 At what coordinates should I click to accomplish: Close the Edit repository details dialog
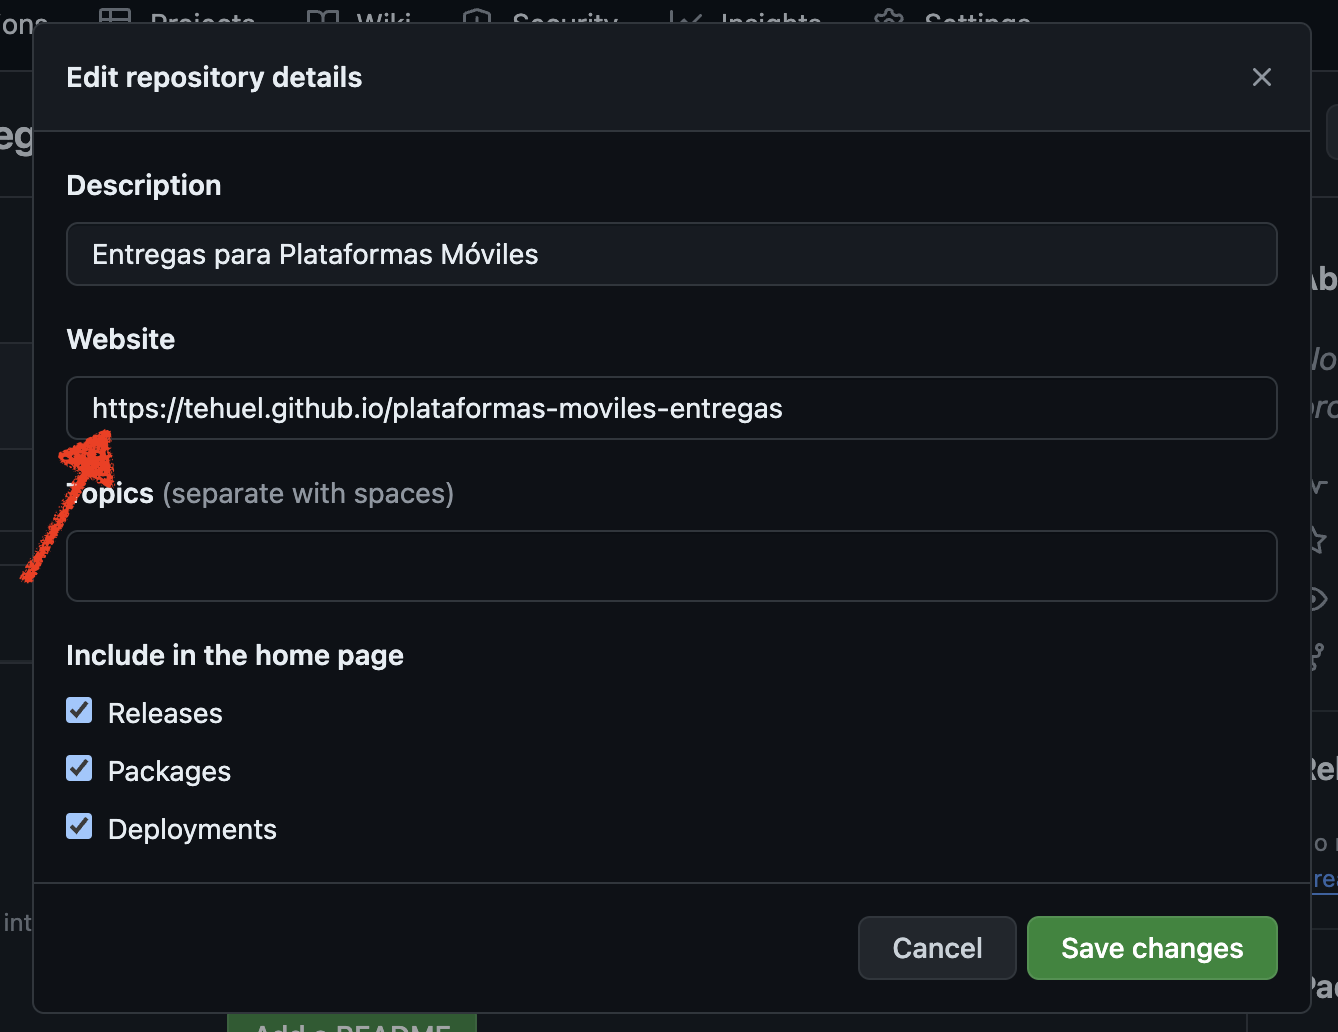point(1262,77)
